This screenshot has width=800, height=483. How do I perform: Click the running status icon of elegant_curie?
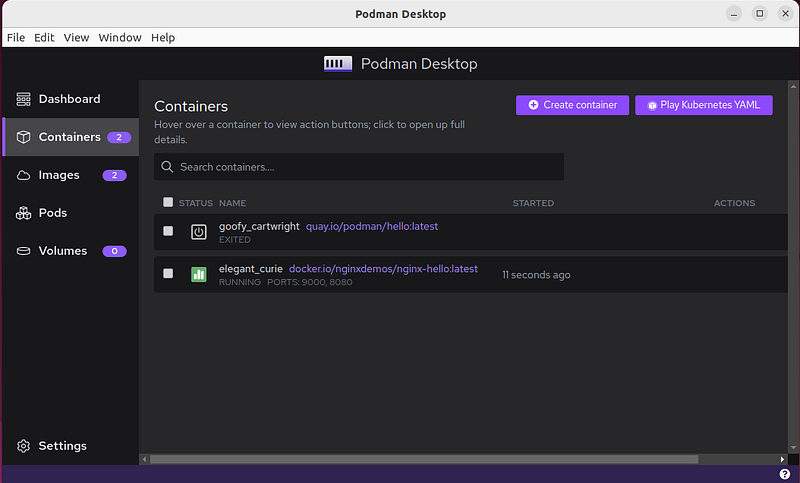(x=199, y=274)
